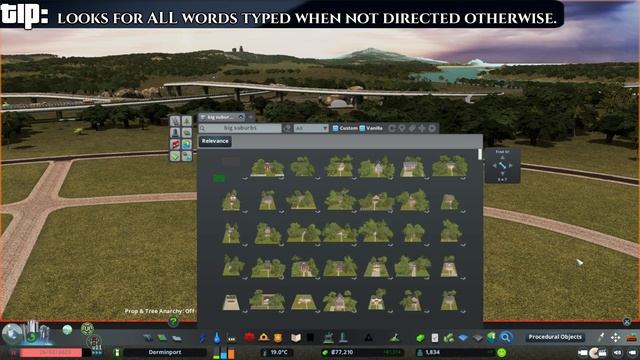Click the right arrow in rotation panel
Image resolution: width=640 pixels, height=360 pixels.
(511, 166)
